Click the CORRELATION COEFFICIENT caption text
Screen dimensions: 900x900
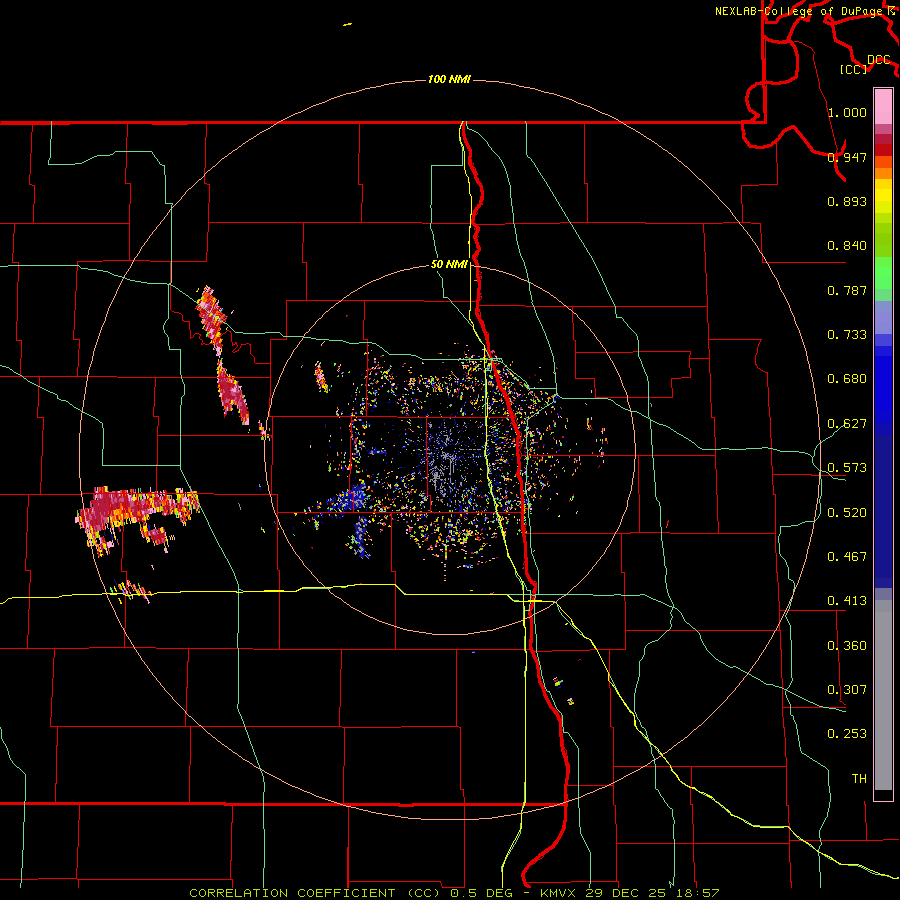click(292, 893)
